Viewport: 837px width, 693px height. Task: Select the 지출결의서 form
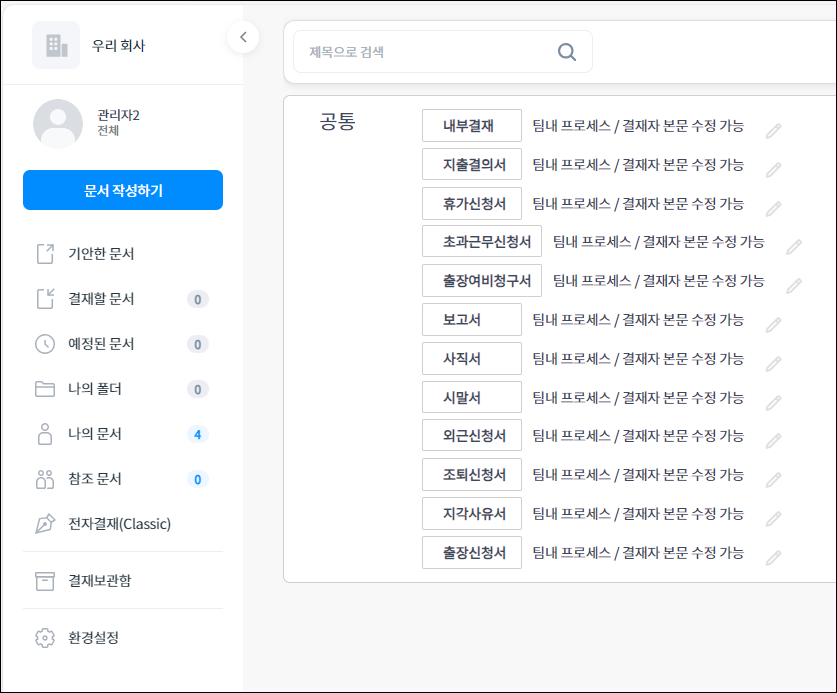click(x=472, y=164)
